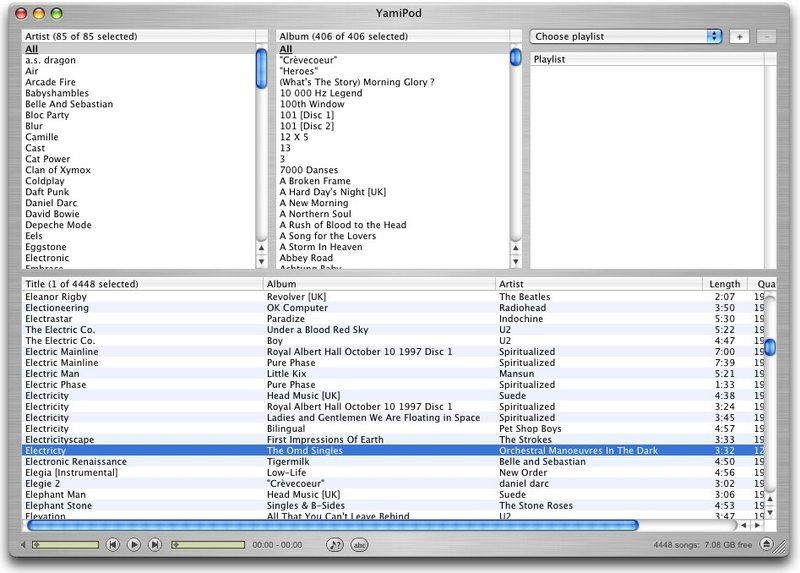Sort songs by the Album column header

(x=379, y=284)
